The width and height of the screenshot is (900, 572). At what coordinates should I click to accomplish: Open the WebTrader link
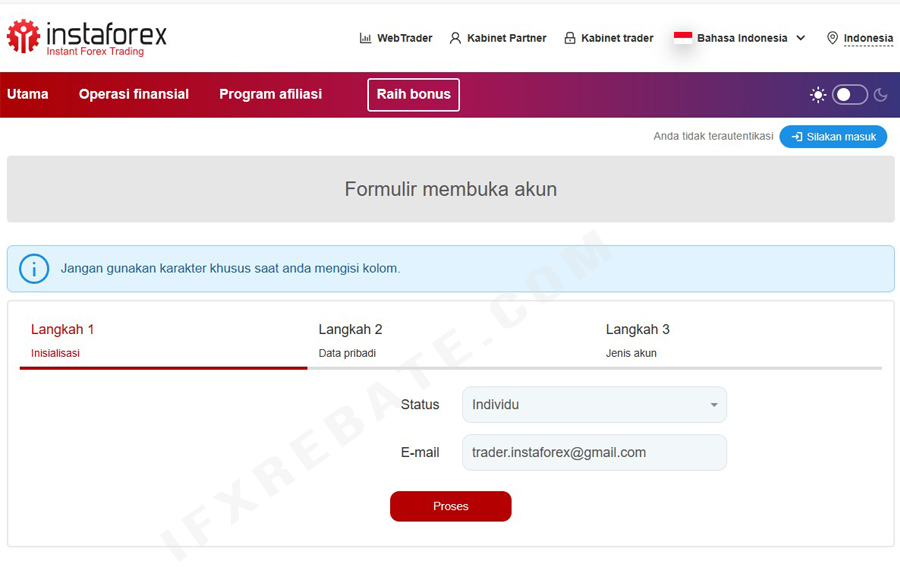(404, 38)
